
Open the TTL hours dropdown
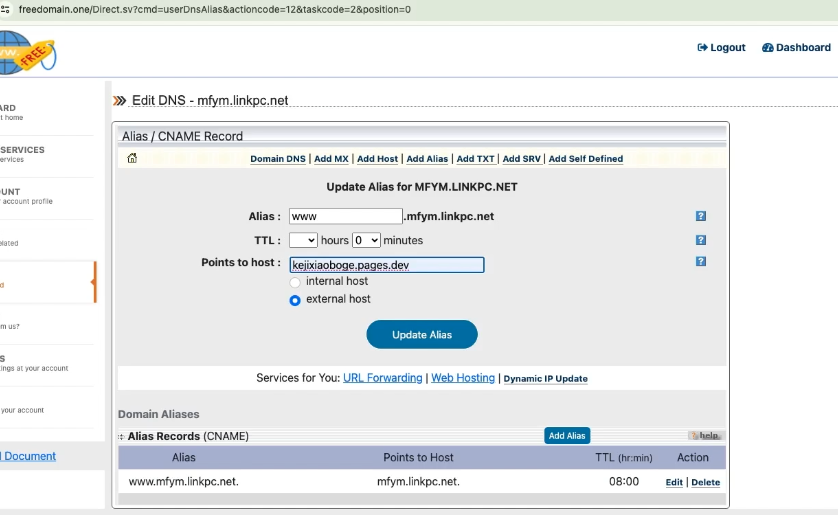click(303, 240)
